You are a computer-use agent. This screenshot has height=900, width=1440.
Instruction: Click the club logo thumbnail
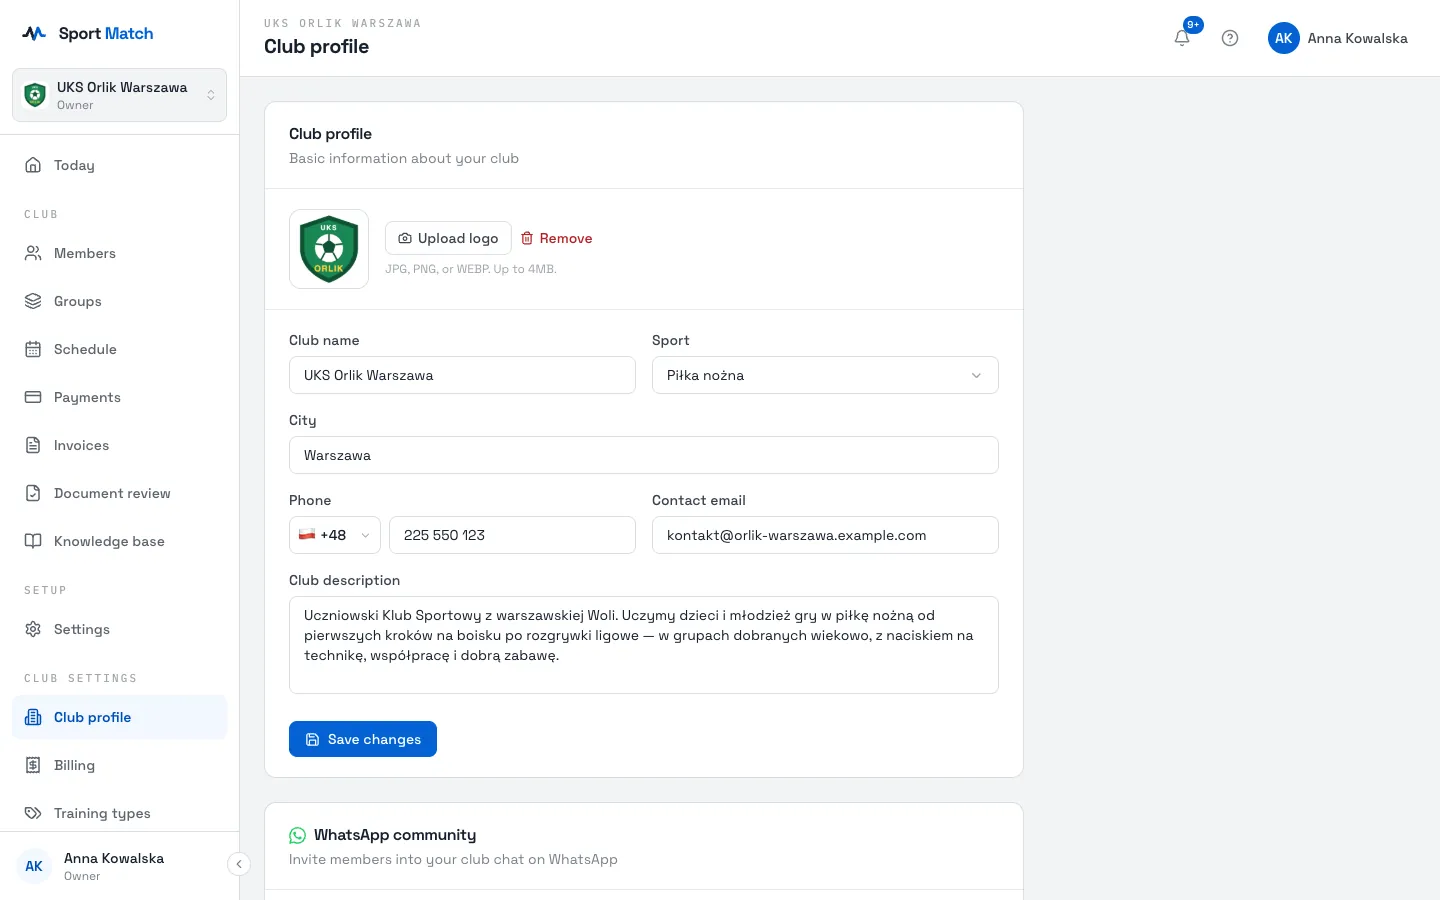[x=329, y=249]
